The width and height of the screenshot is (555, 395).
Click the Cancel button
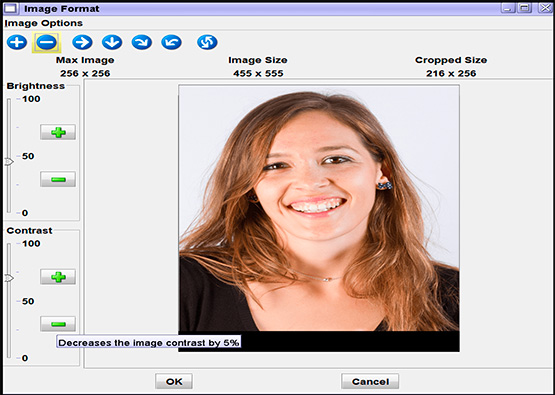point(370,381)
